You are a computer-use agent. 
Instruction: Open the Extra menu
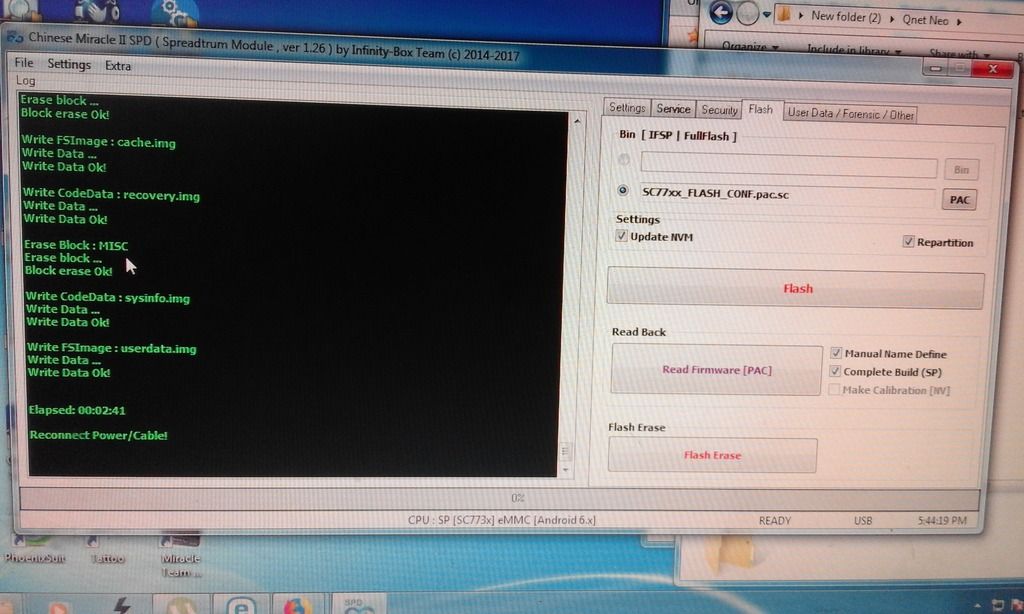[x=118, y=66]
